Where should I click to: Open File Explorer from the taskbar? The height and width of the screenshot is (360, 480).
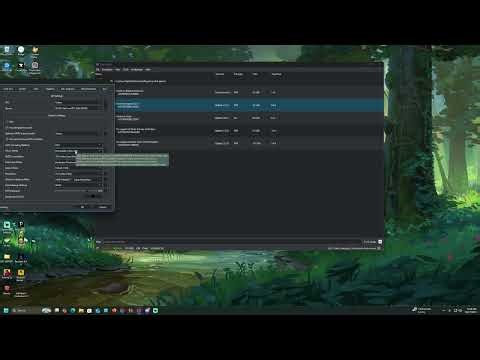pyautogui.click(x=81, y=310)
